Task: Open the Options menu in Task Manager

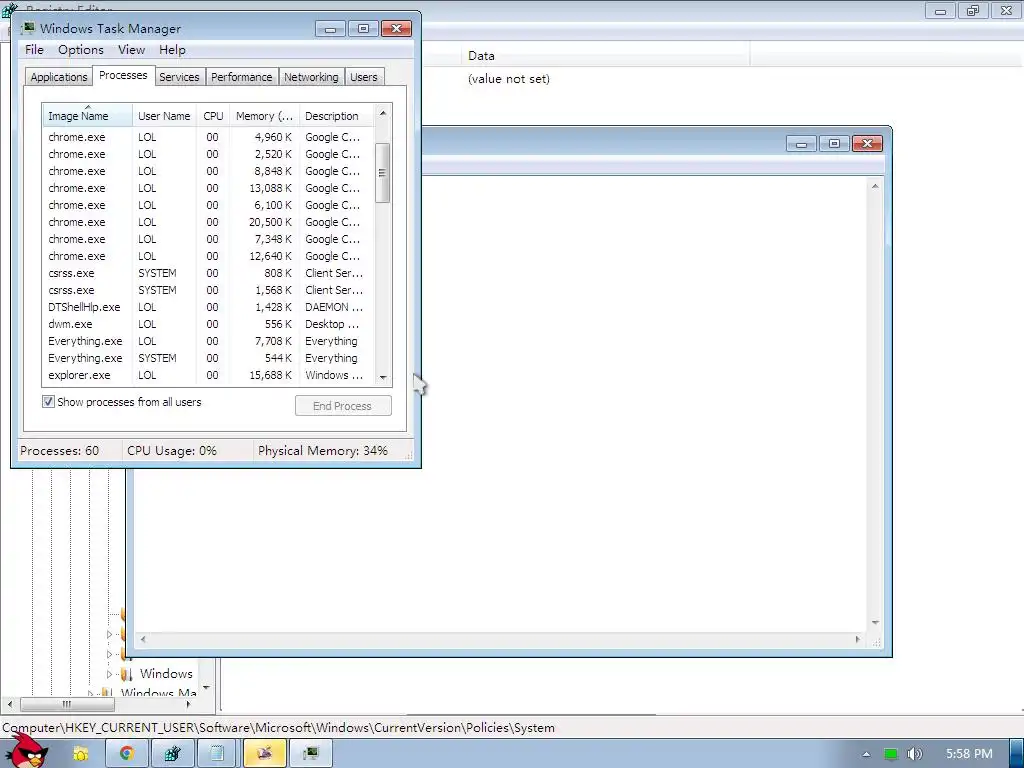Action: [x=80, y=50]
